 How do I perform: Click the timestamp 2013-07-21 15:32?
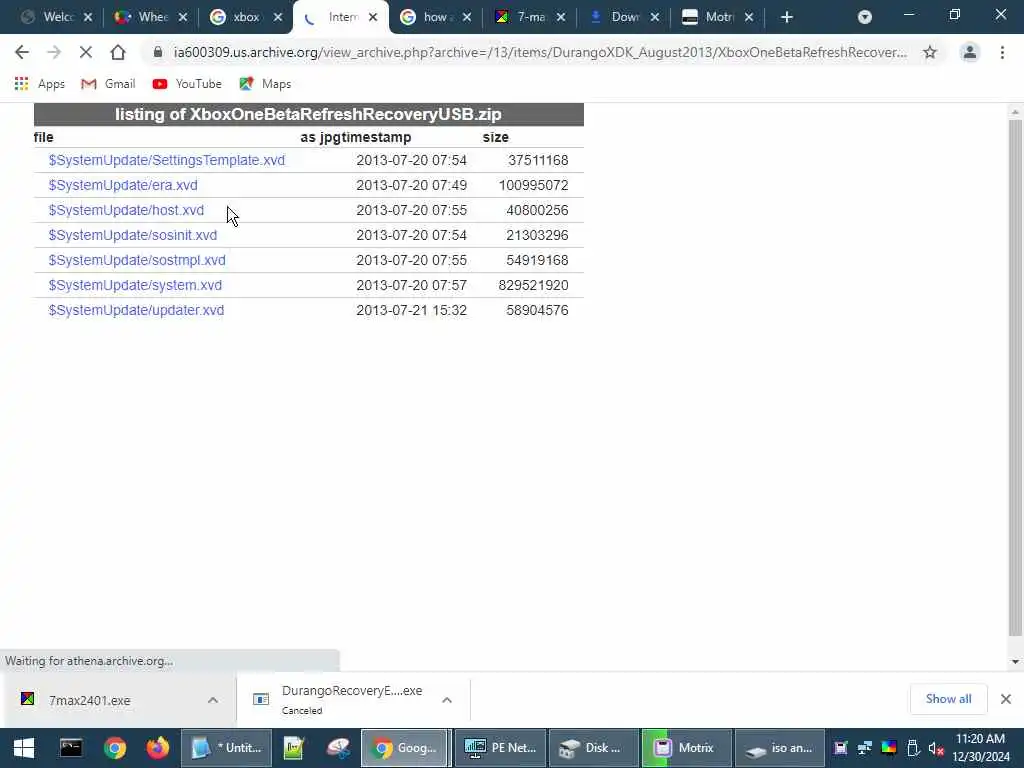point(411,310)
